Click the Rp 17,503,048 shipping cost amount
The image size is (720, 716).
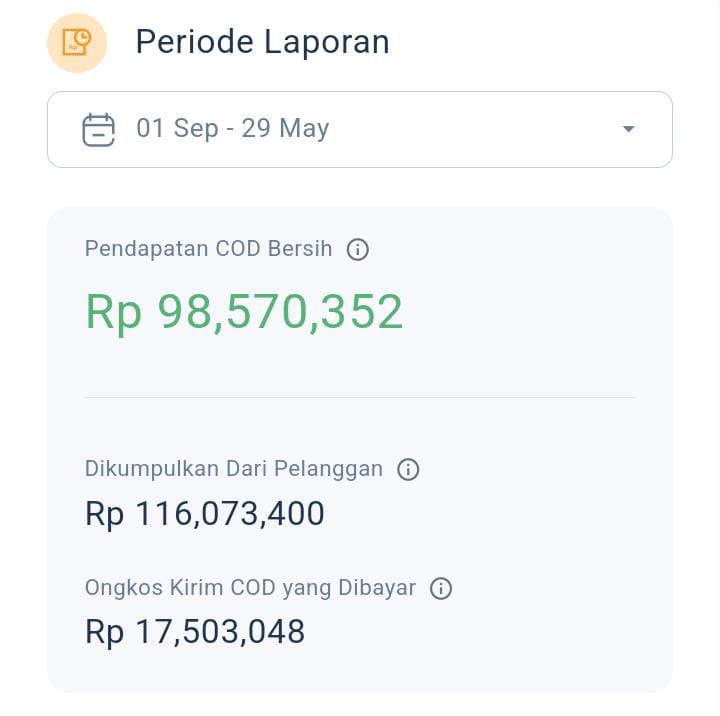195,631
